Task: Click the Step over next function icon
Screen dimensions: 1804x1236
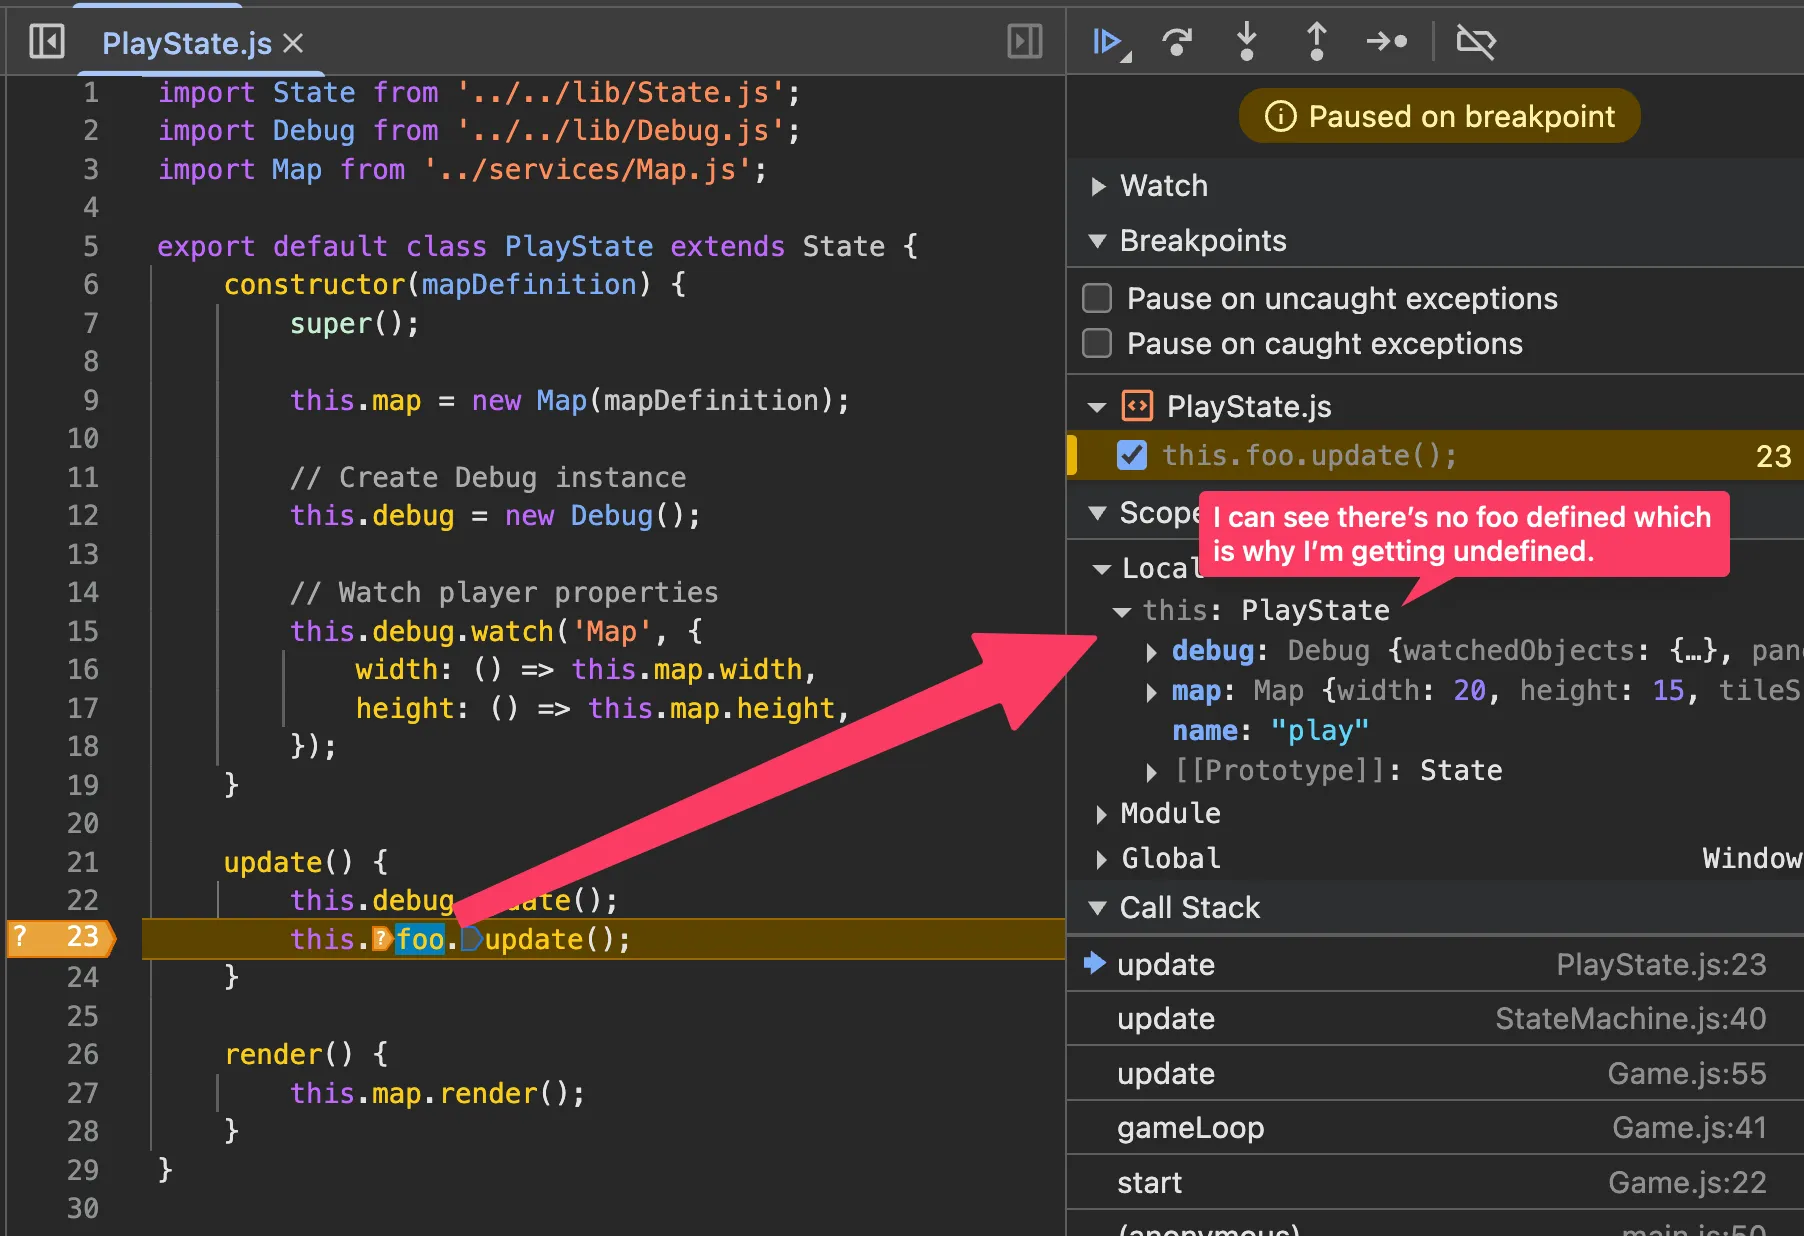Action: 1177,42
